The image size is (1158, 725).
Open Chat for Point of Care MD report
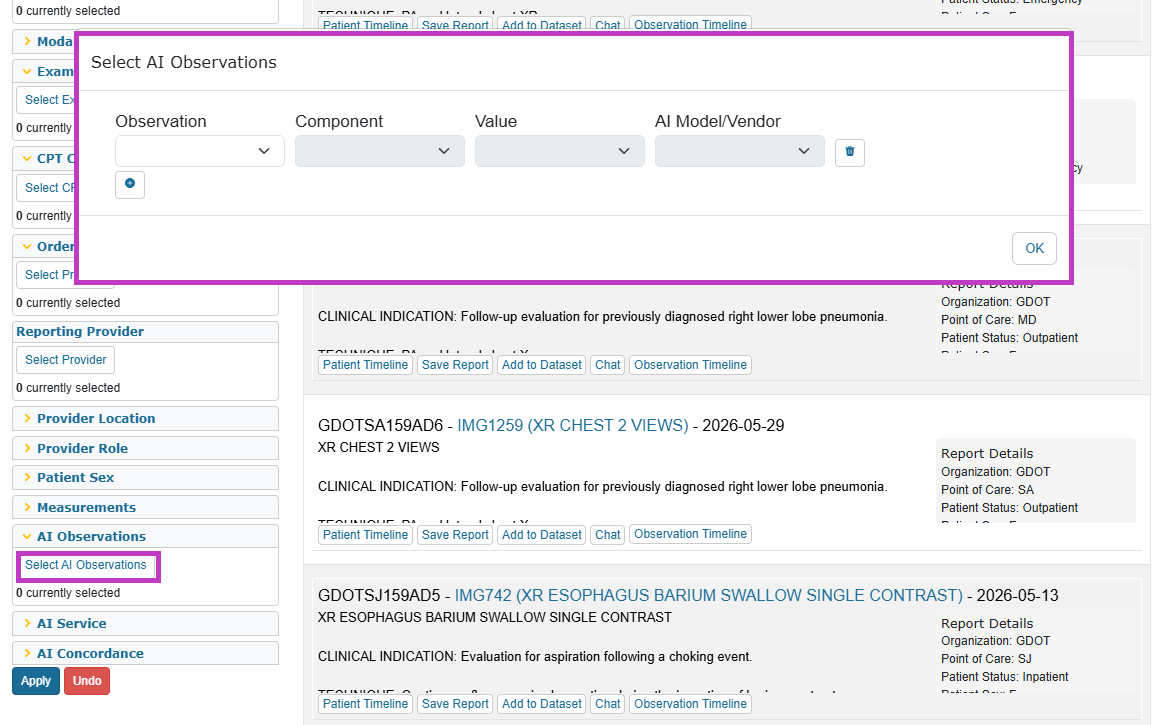608,365
